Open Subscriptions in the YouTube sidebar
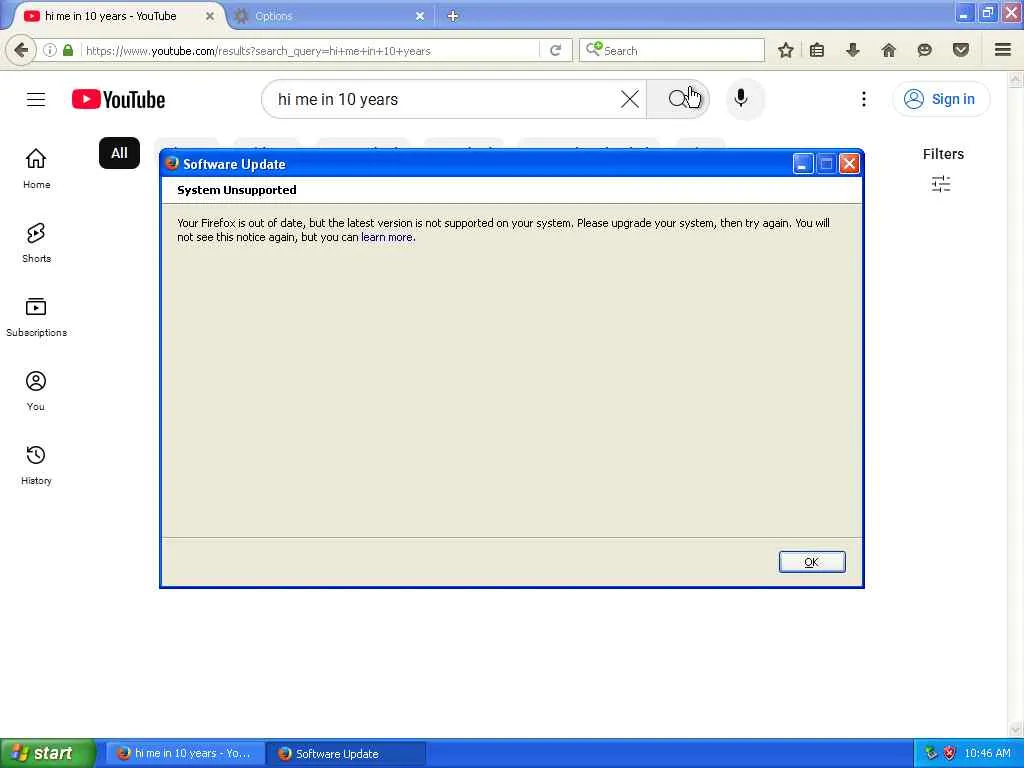The width and height of the screenshot is (1024, 768). [36, 316]
